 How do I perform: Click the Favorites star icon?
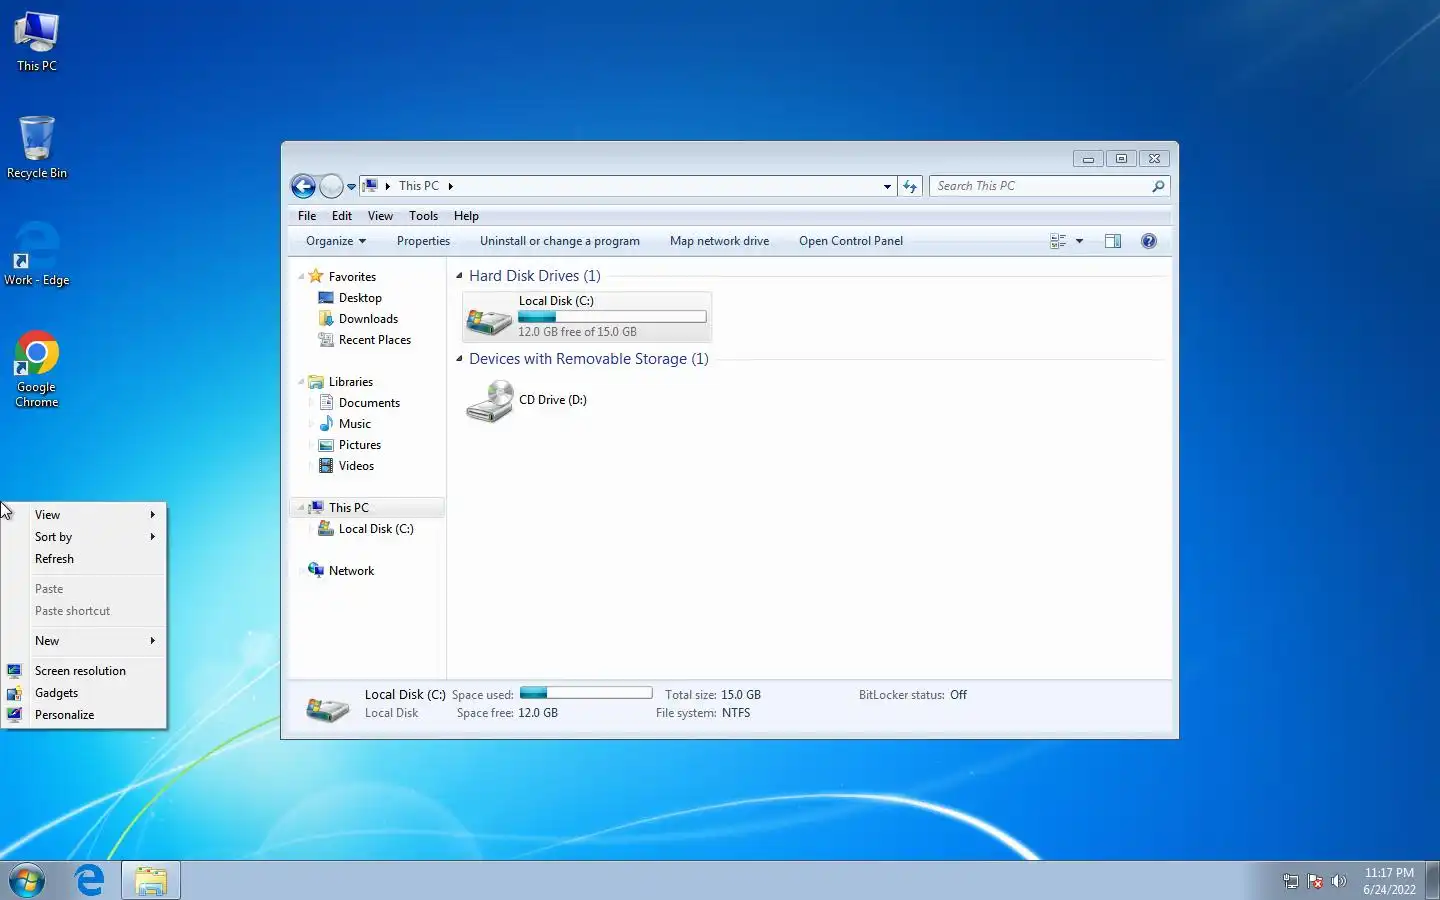pos(316,276)
